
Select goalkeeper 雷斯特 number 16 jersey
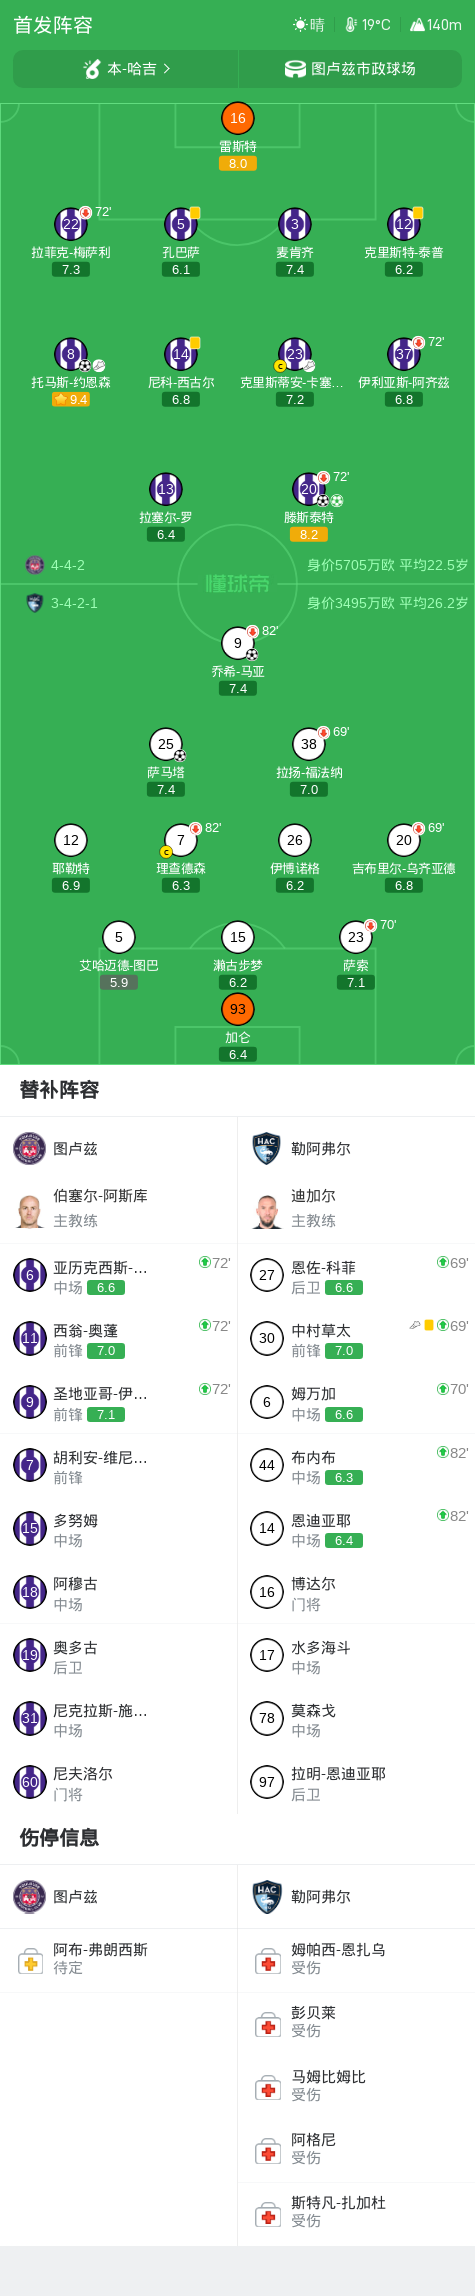[x=238, y=118]
